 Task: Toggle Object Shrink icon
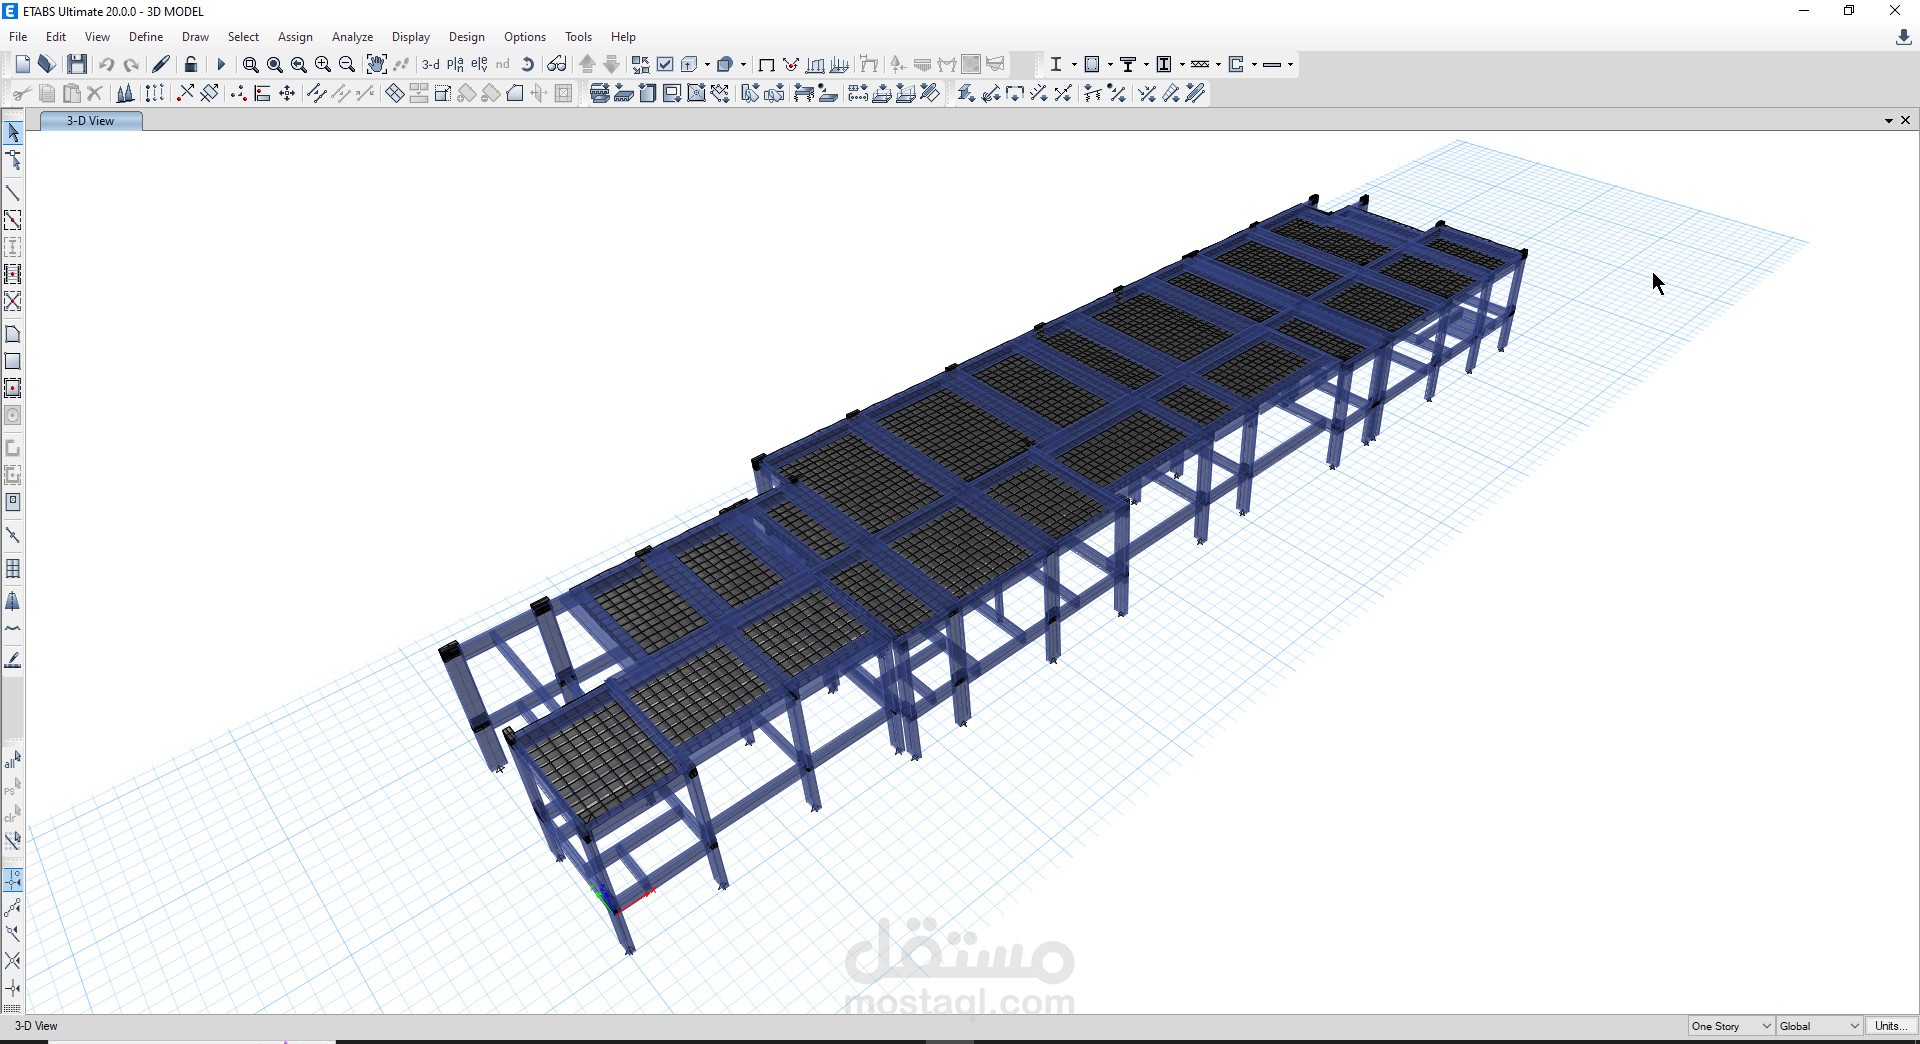pos(641,64)
